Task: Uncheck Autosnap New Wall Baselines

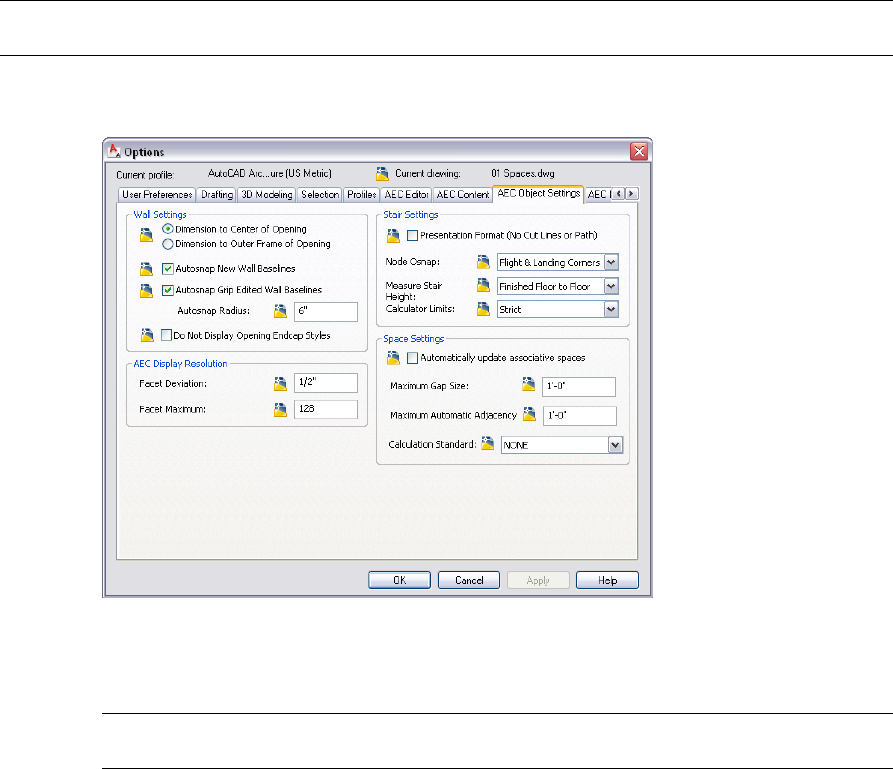Action: (x=167, y=268)
